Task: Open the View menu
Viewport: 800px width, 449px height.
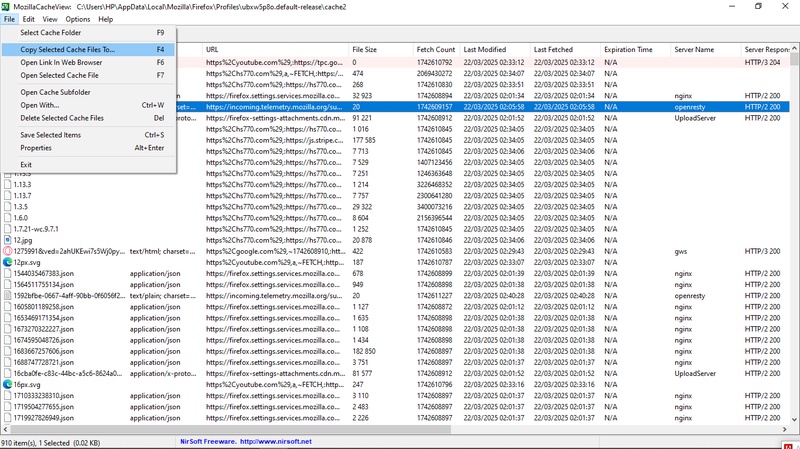Action: (52, 19)
